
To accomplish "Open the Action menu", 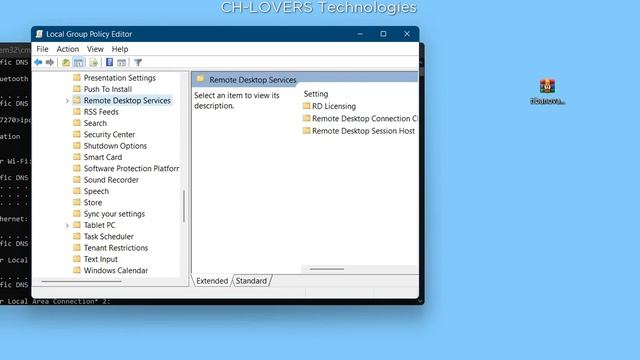I will pos(68,49).
